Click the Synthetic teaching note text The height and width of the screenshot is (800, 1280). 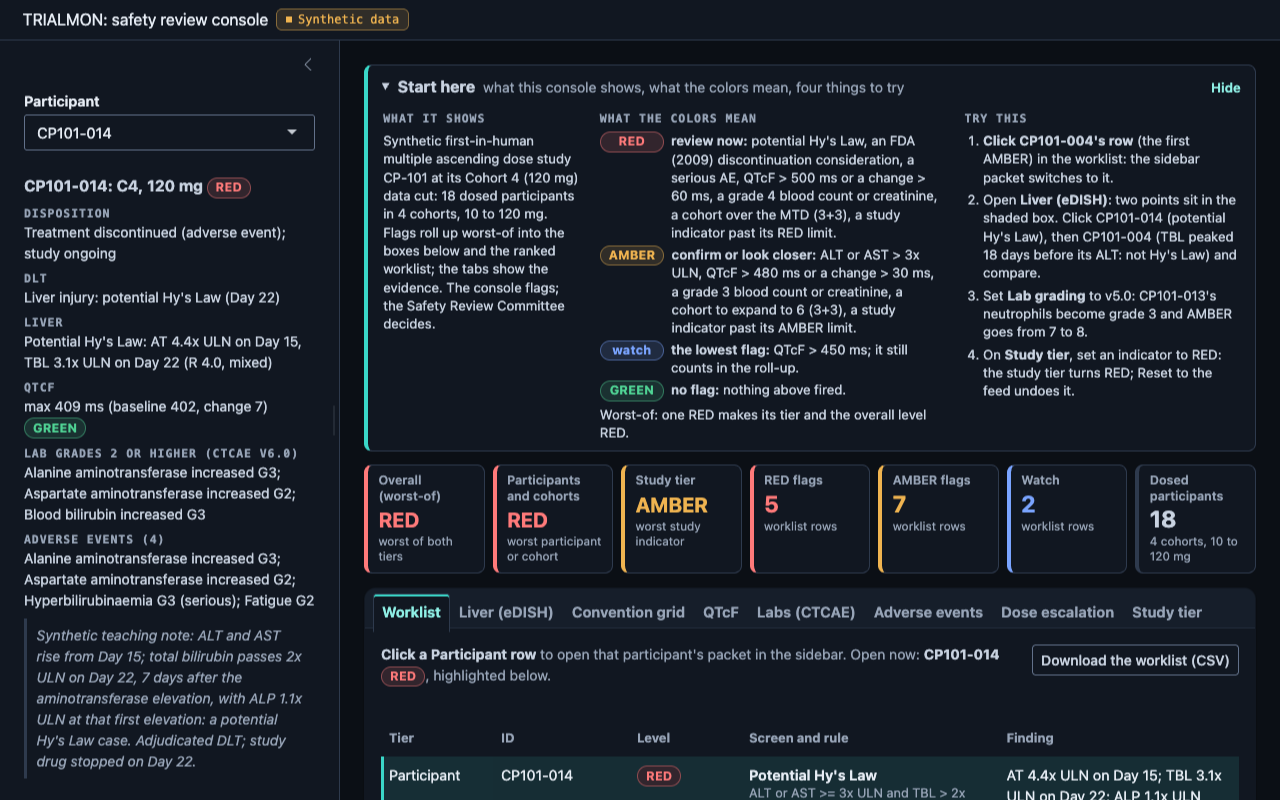169,698
